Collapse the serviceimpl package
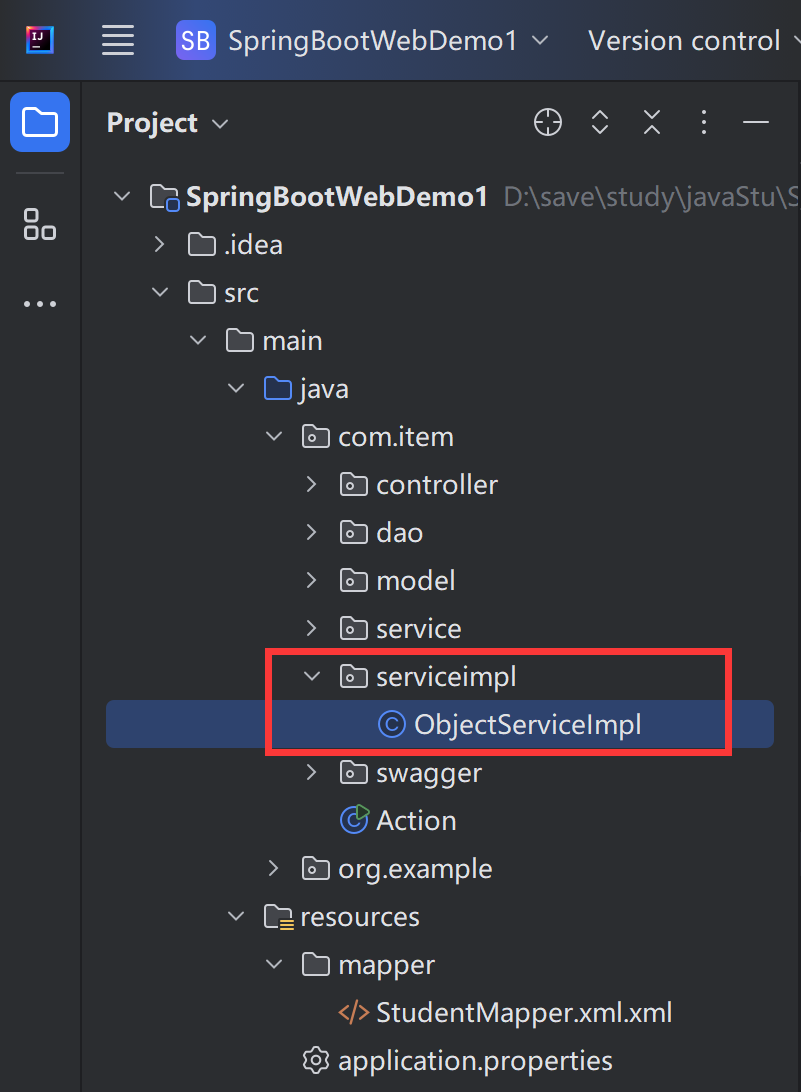This screenshot has height=1092, width=801. coord(312,677)
